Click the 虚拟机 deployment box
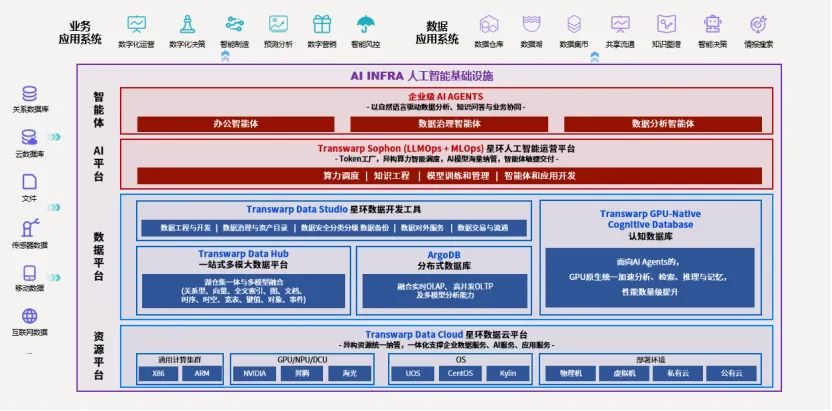This screenshot has height=411, width=832. point(624,373)
